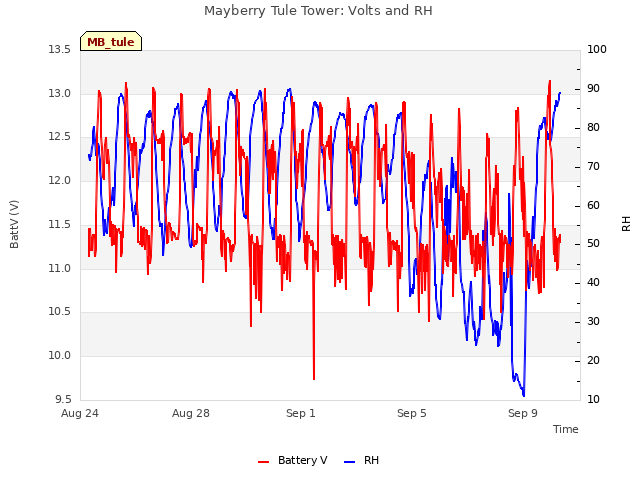The image size is (640, 480).
Task: Click the Aug 28 date tick
Action: 191,413
